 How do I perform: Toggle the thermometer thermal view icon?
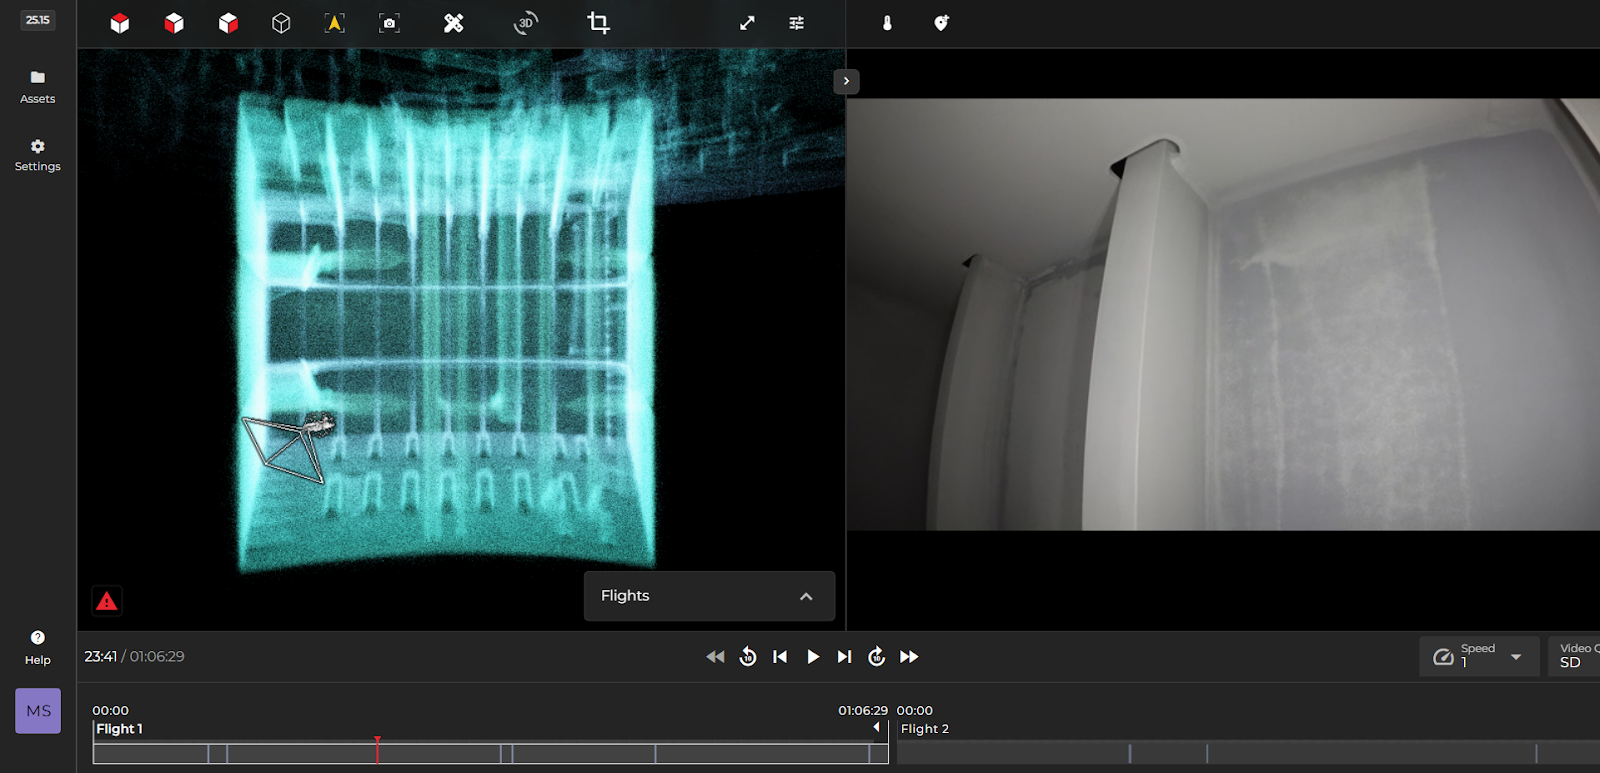tap(887, 23)
